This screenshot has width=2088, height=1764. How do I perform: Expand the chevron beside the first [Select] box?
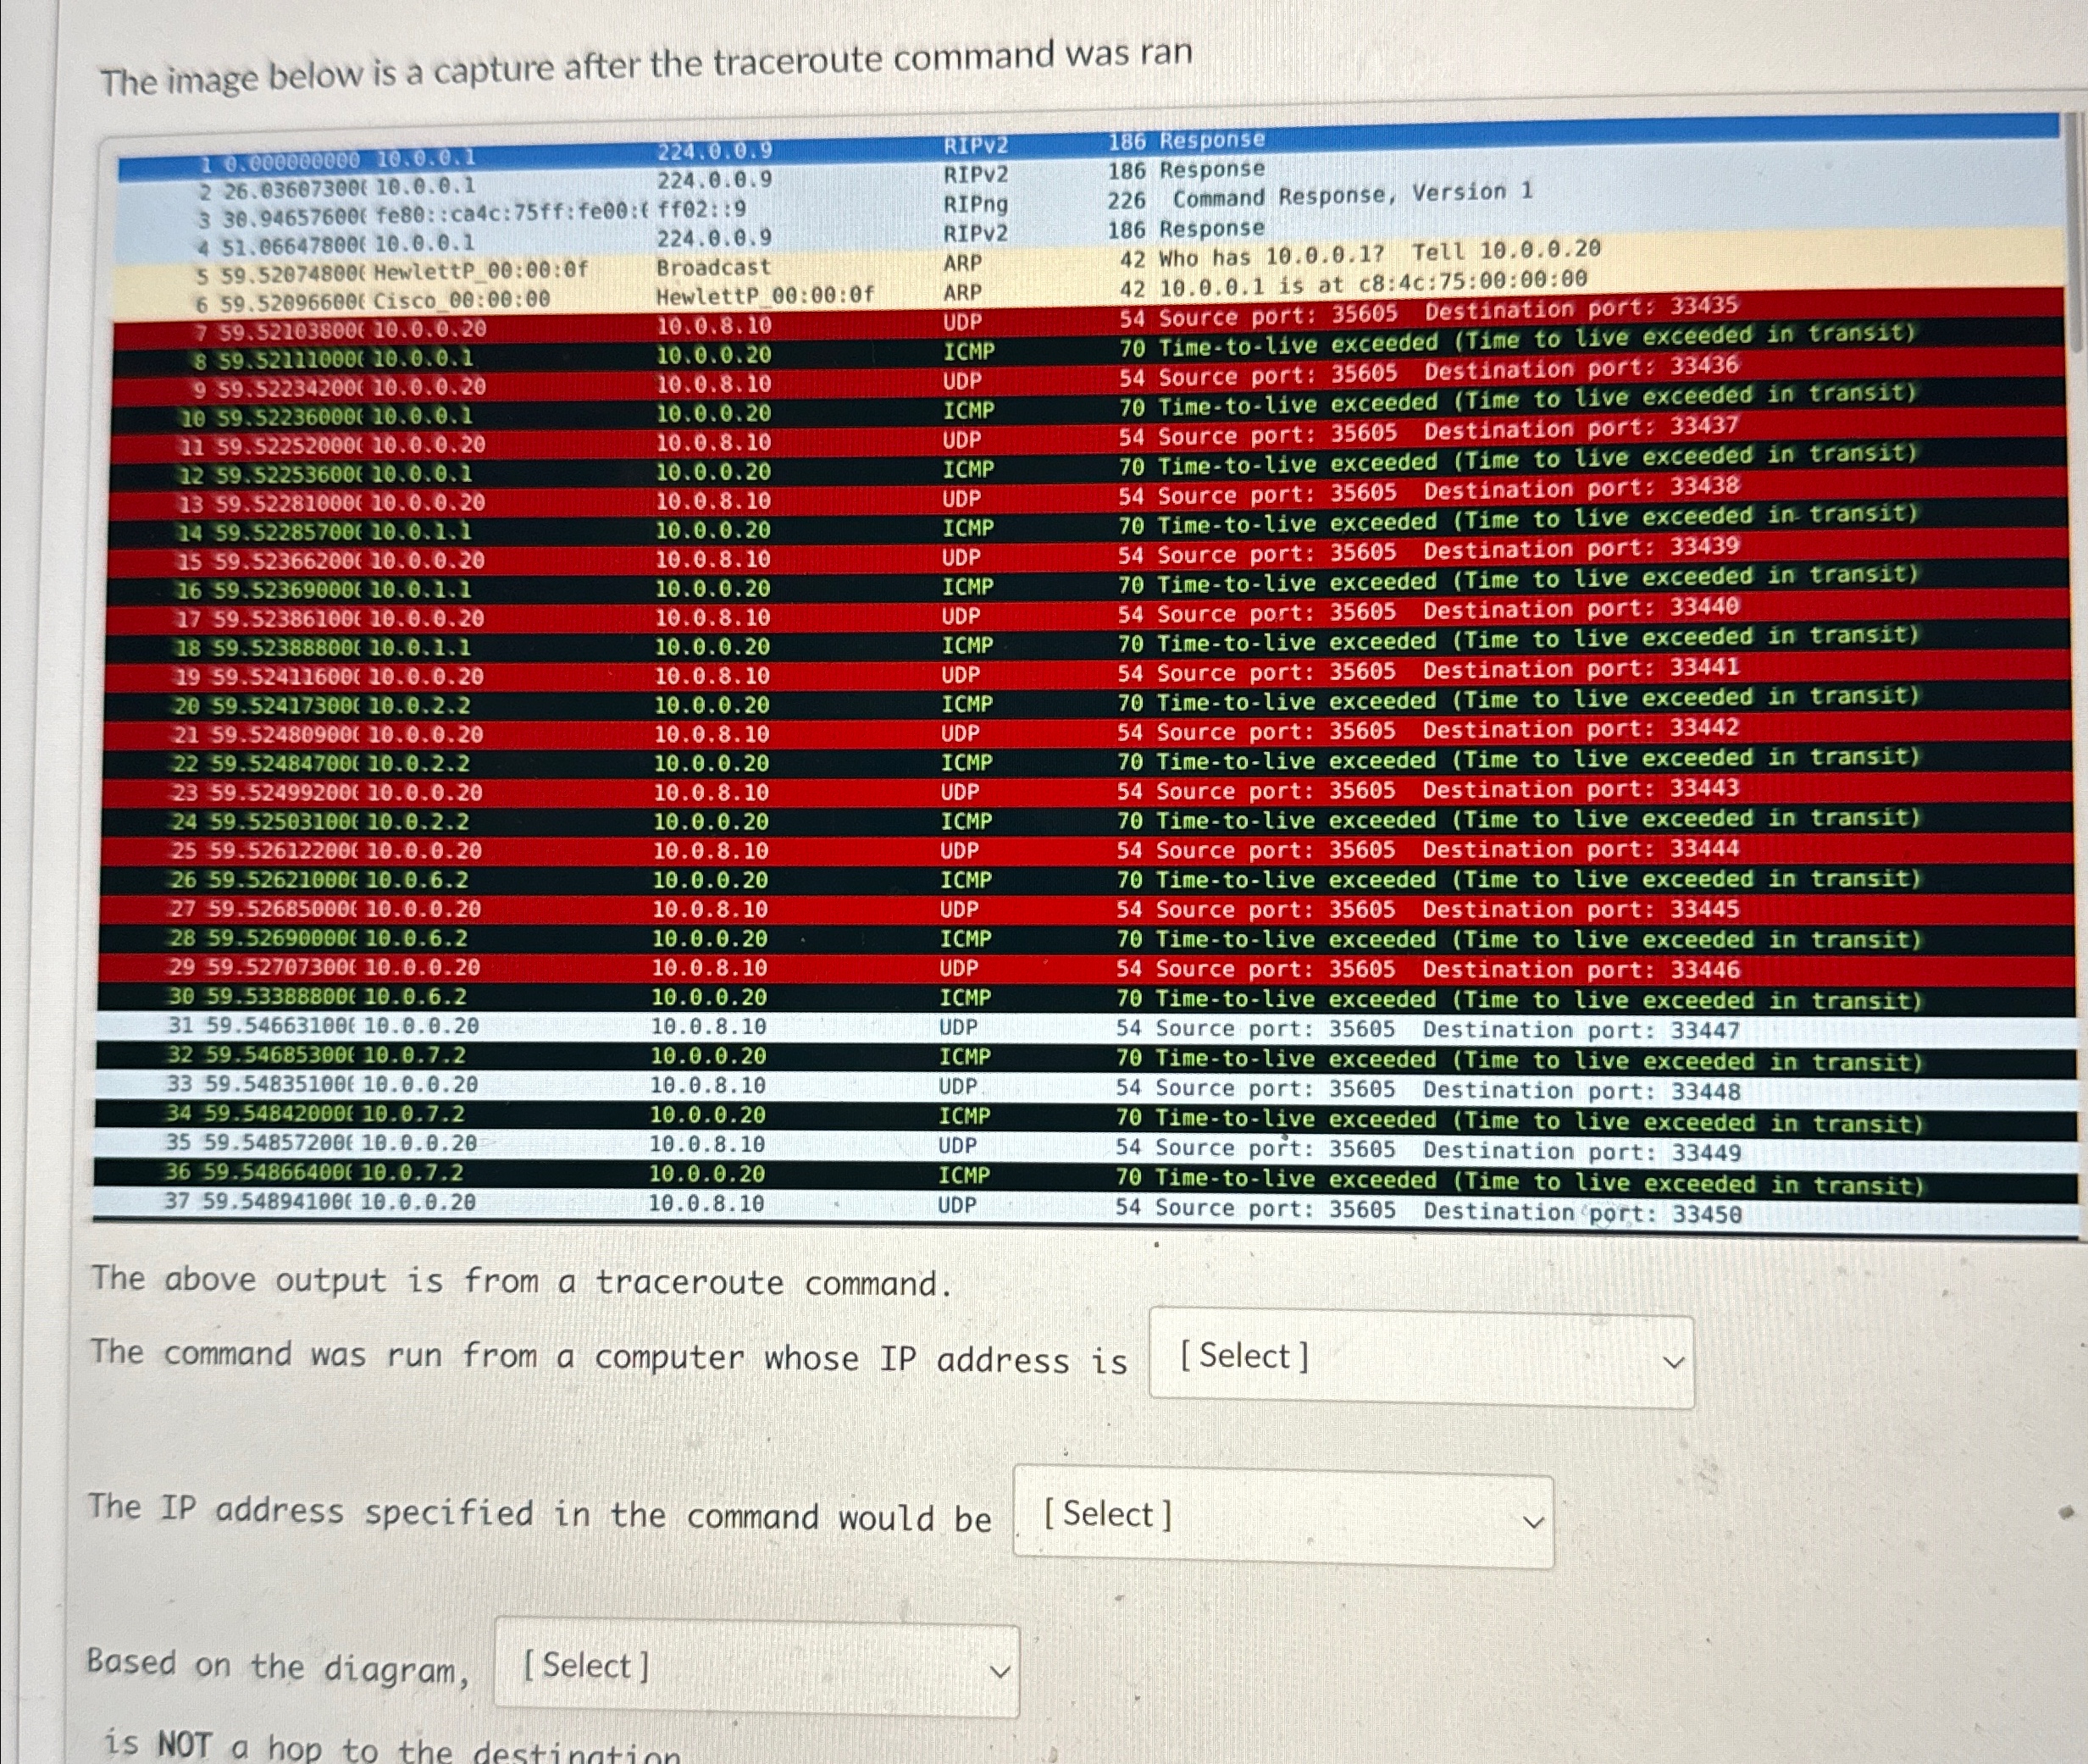[1670, 1360]
